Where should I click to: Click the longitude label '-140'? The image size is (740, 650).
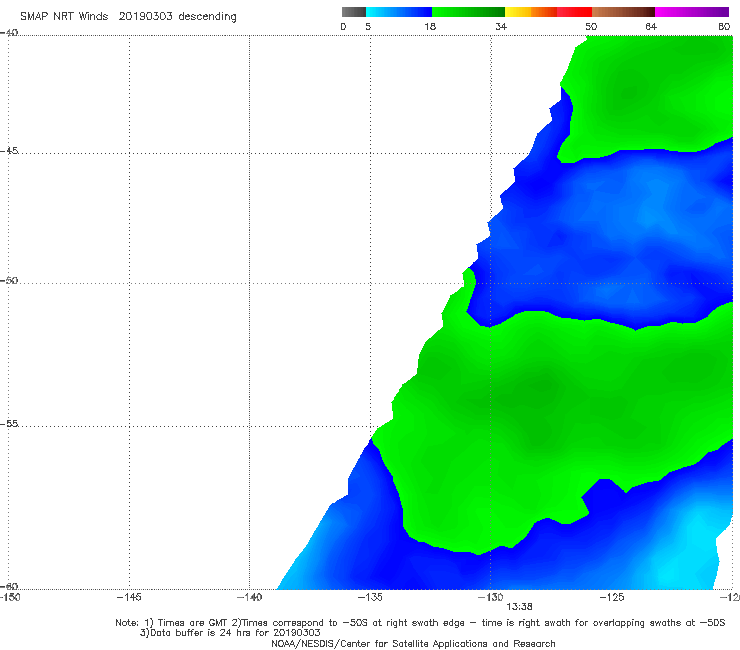tap(249, 597)
